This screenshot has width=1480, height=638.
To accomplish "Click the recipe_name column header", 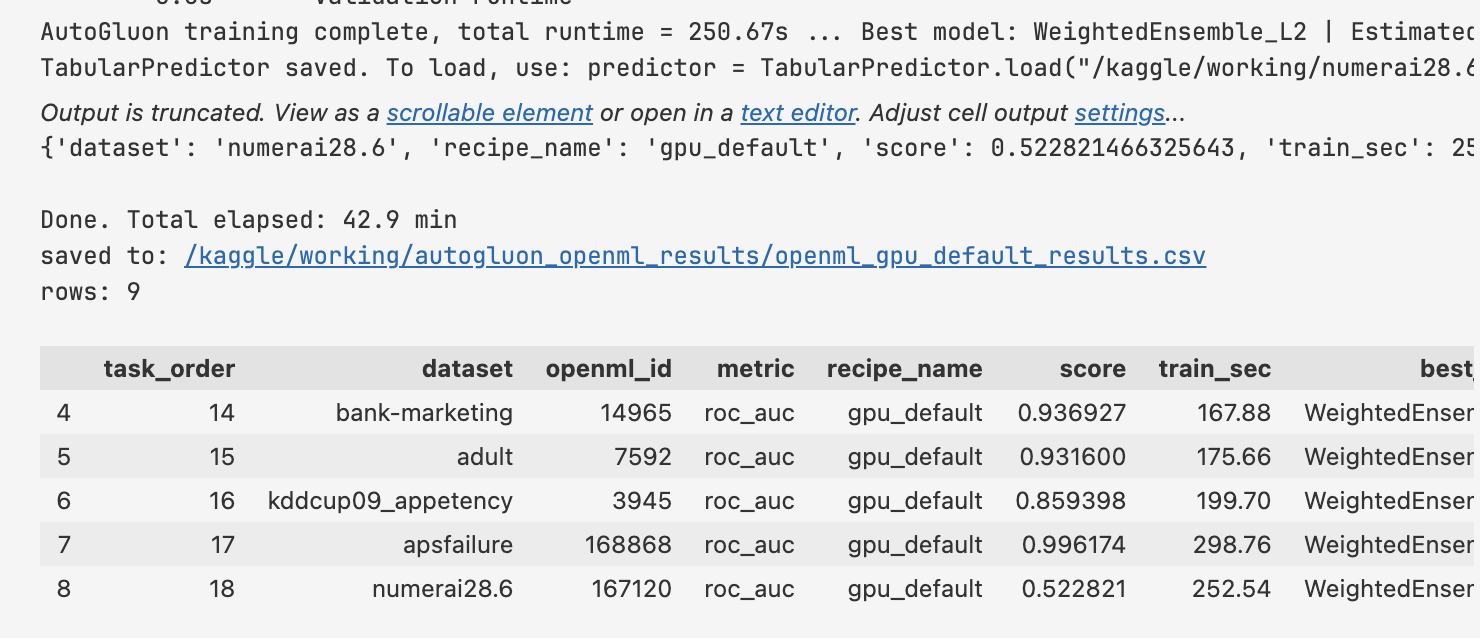I will click(x=904, y=369).
